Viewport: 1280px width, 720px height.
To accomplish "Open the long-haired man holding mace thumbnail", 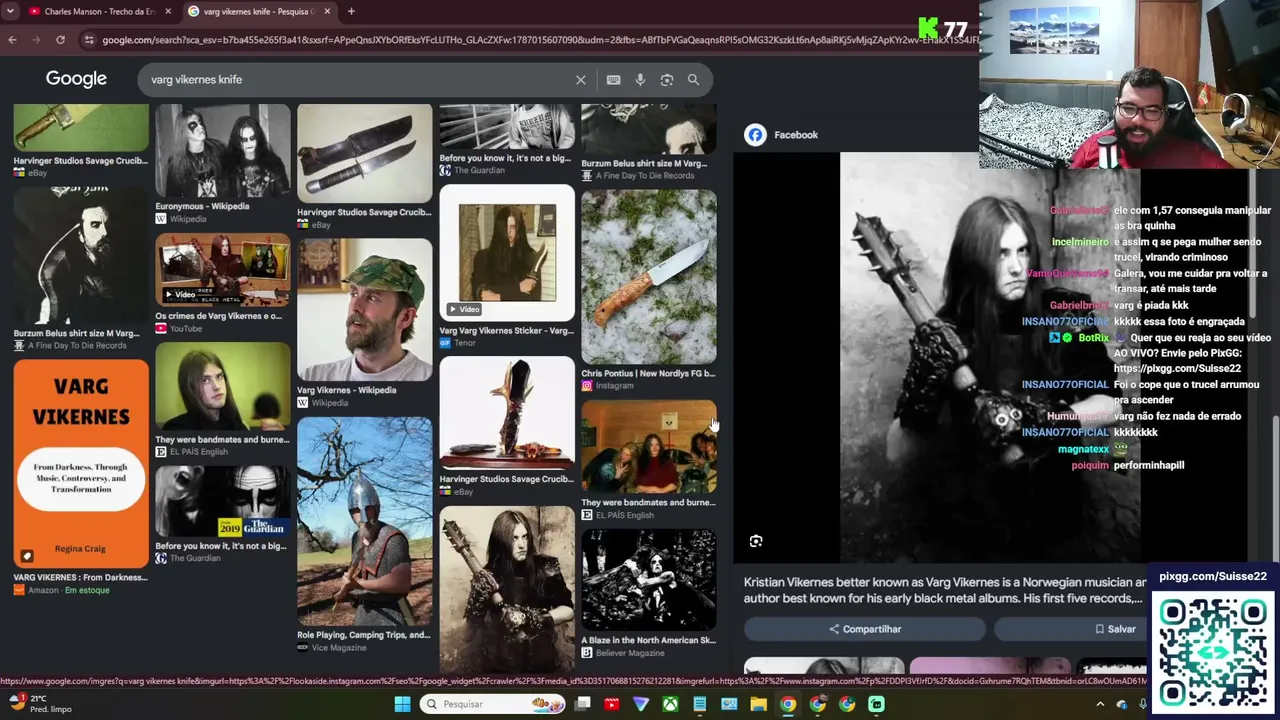I will (507, 588).
